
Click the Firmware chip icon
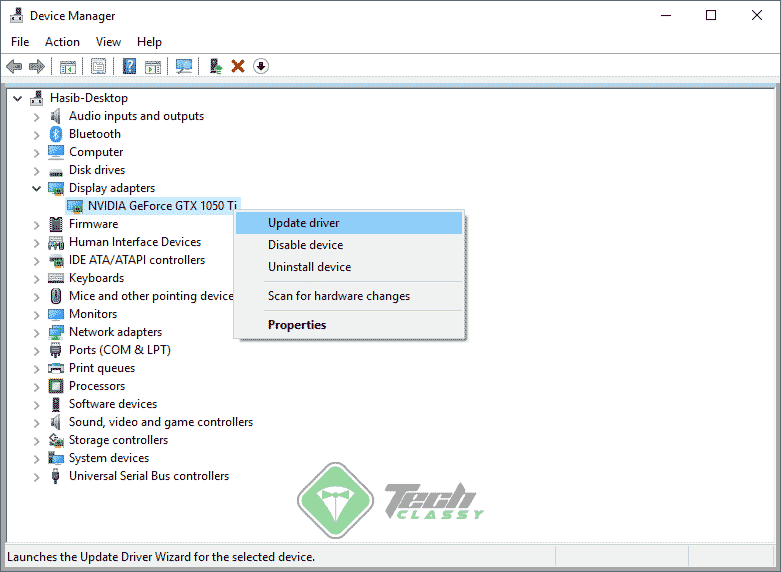point(56,224)
